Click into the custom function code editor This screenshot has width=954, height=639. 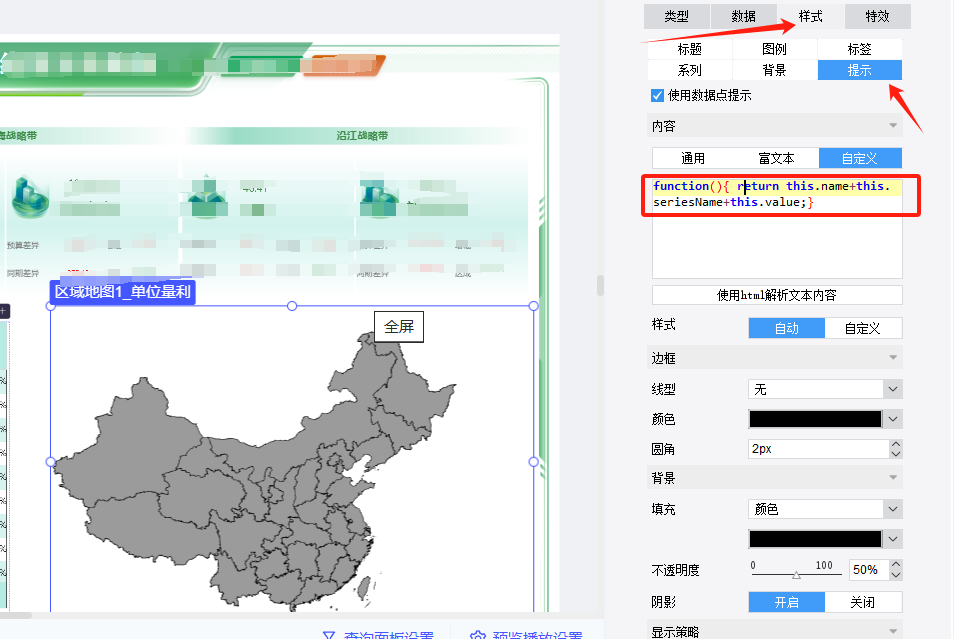777,228
